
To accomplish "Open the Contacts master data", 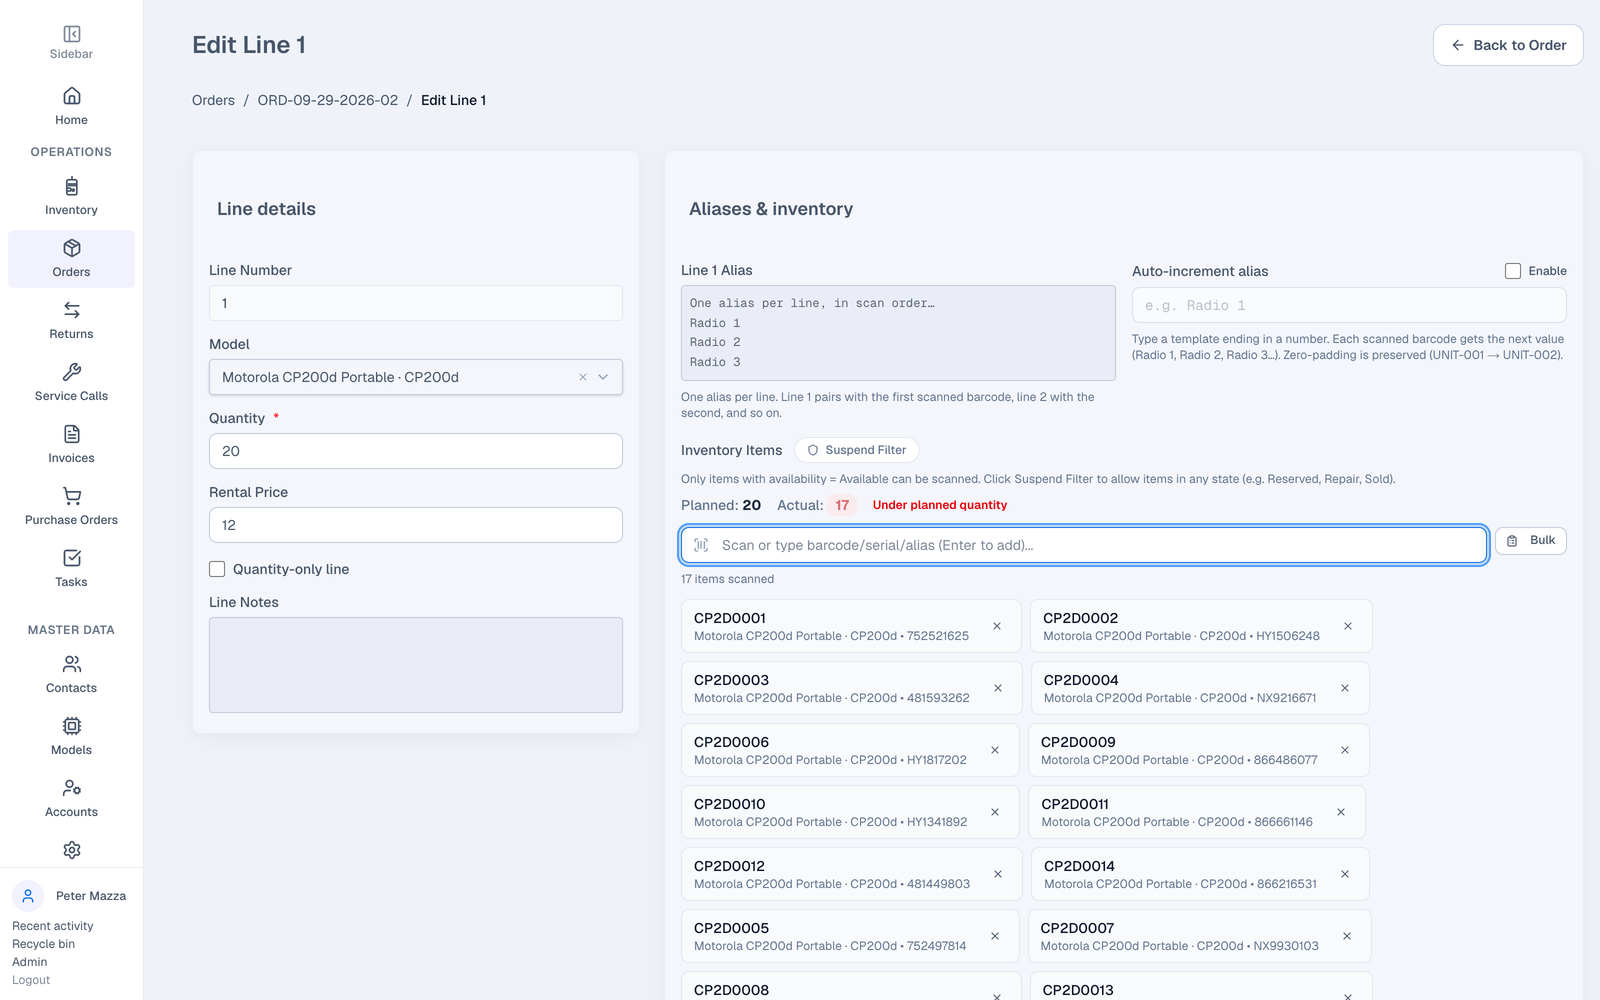I will click(x=72, y=675).
